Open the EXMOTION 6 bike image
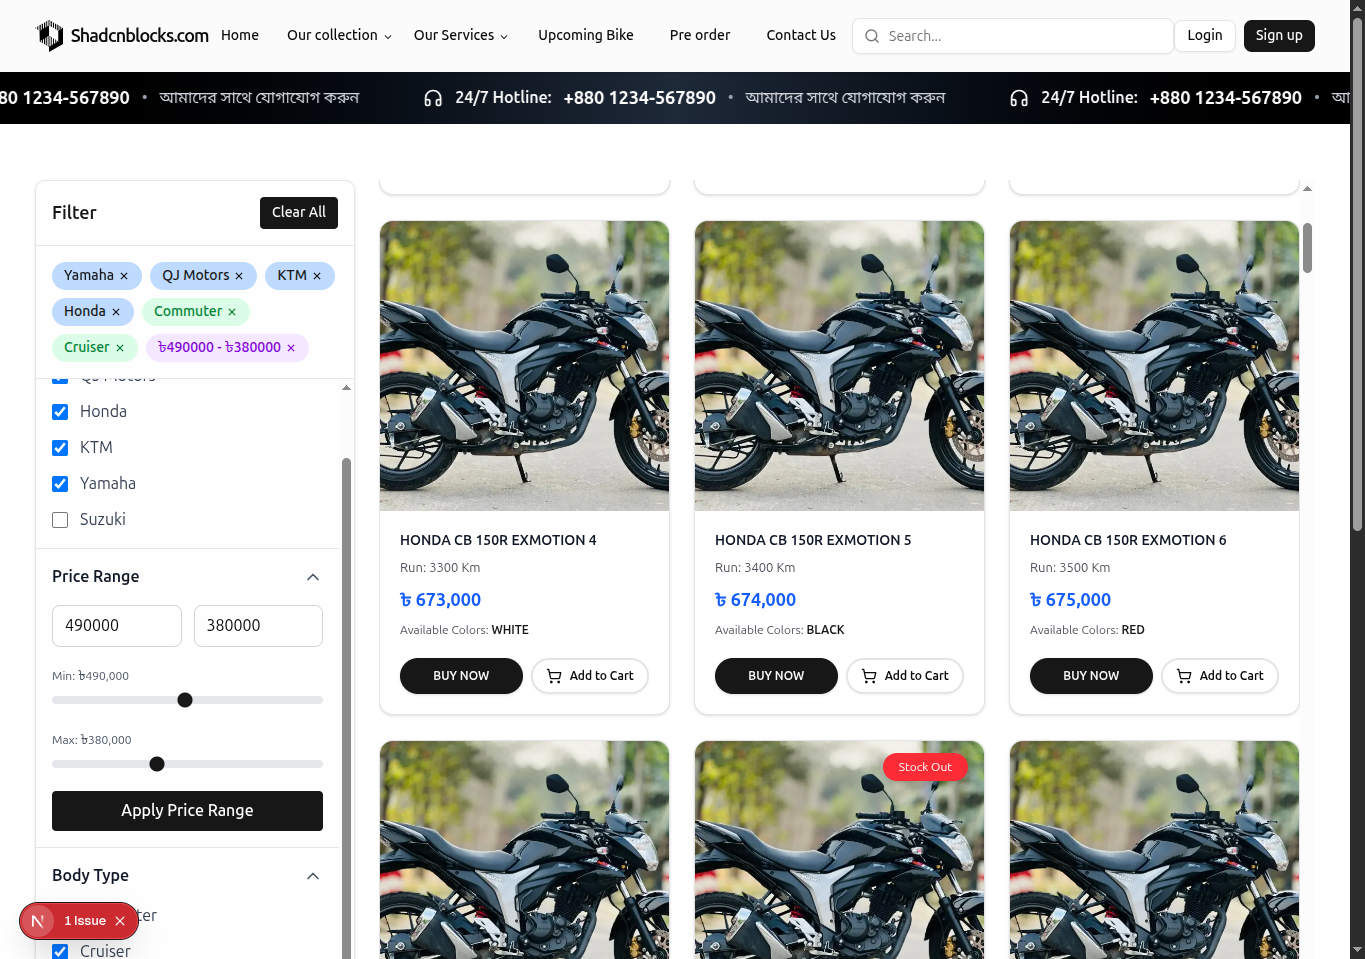 tap(1154, 366)
